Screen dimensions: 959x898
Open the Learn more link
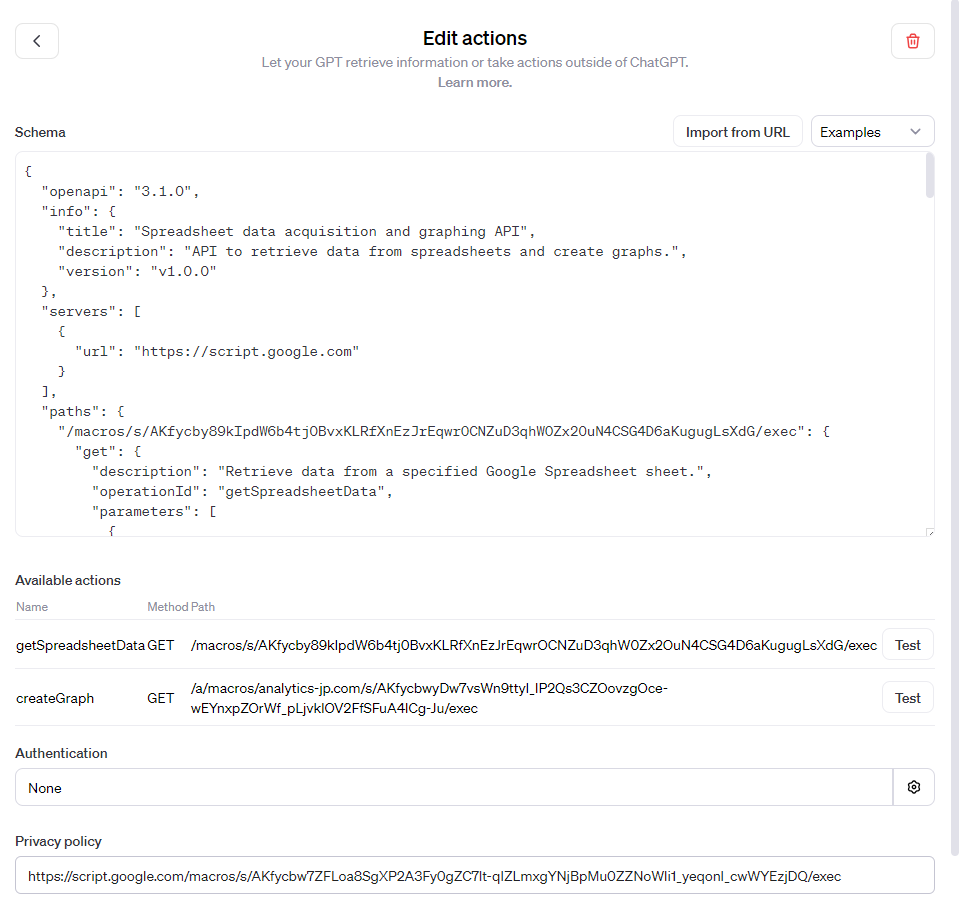[474, 82]
